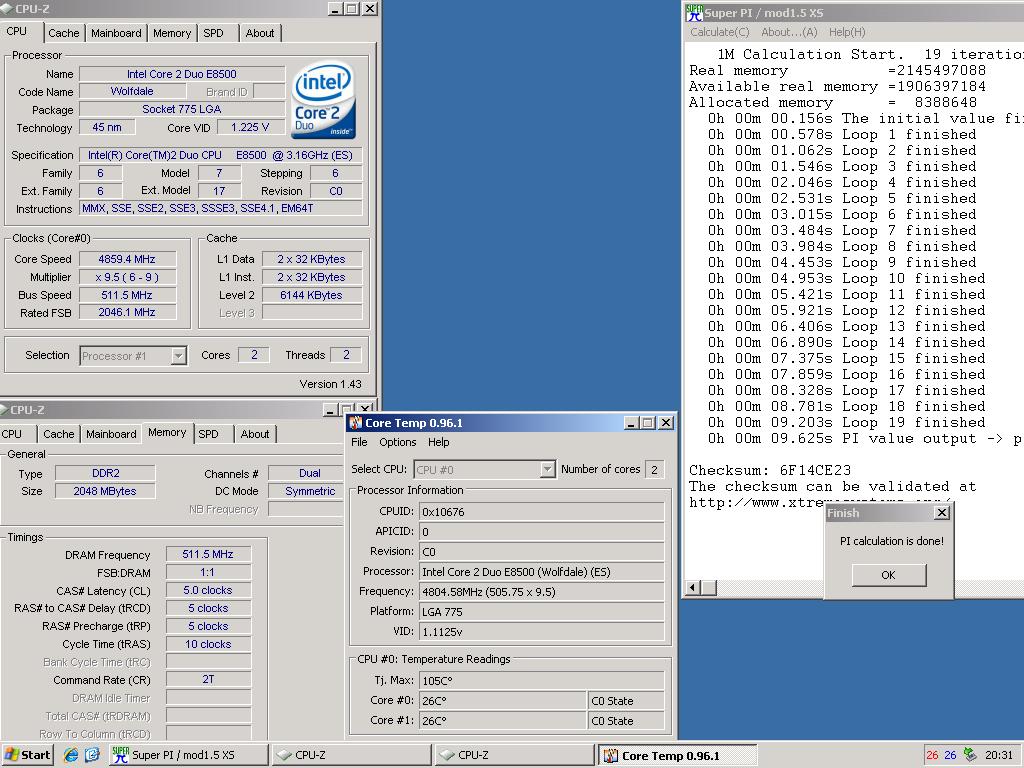Open Memory tab in upper CPU-Z window
This screenshot has height=768, width=1024.
tap(172, 33)
